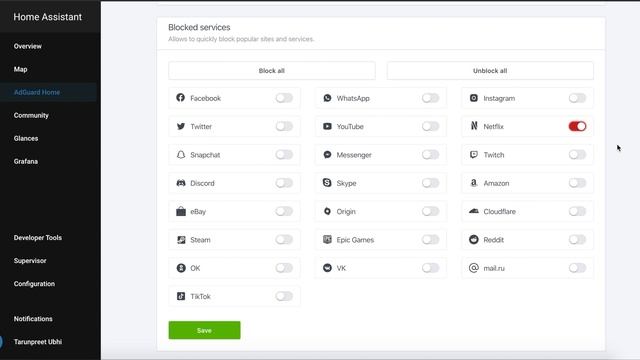Click the mail.ru at-sign icon
The height and width of the screenshot is (360, 640).
click(474, 268)
